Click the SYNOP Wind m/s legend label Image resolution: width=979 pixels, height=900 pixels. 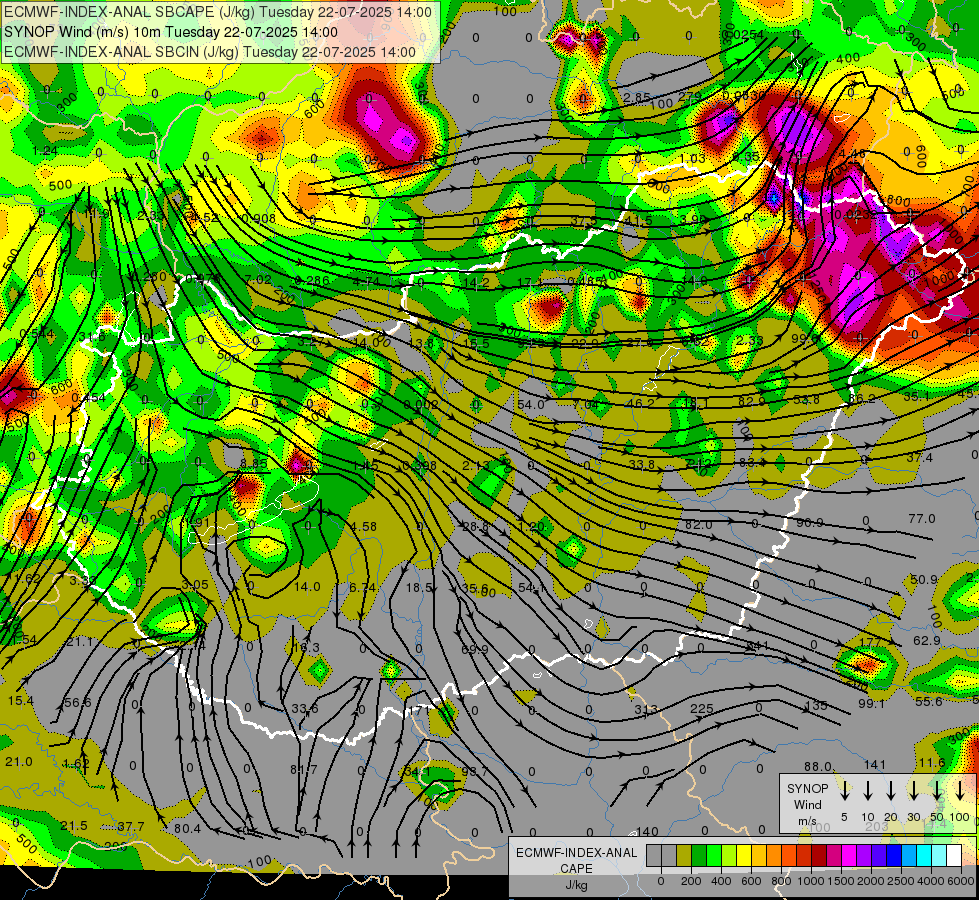(807, 804)
